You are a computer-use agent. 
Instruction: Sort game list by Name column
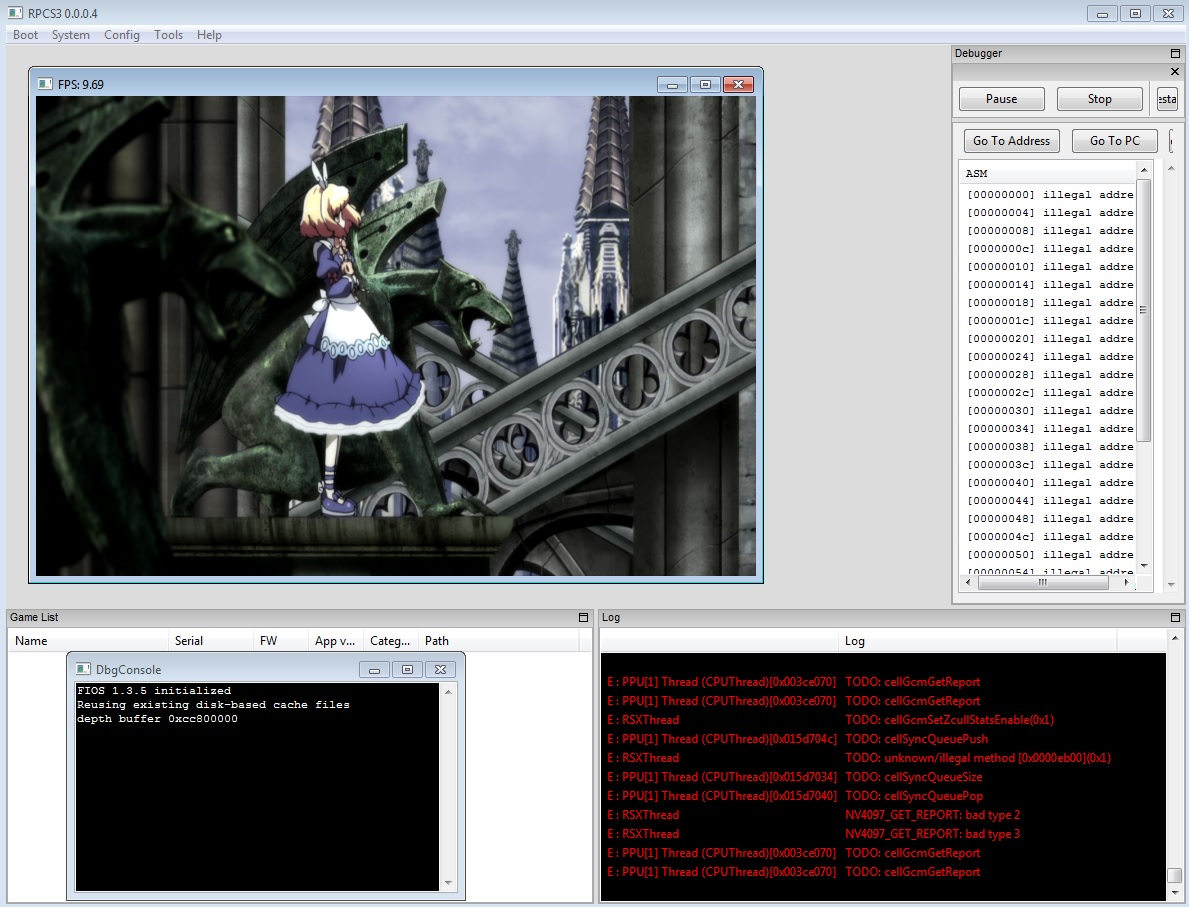pos(31,641)
